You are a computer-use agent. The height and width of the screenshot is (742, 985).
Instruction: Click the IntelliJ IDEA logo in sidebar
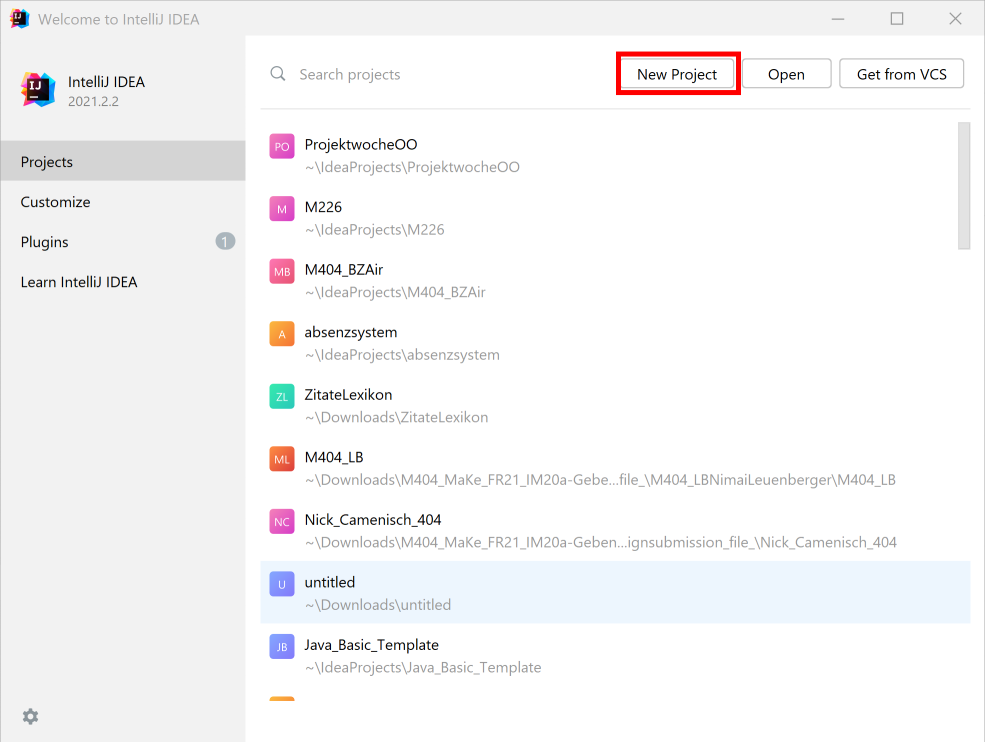38,89
